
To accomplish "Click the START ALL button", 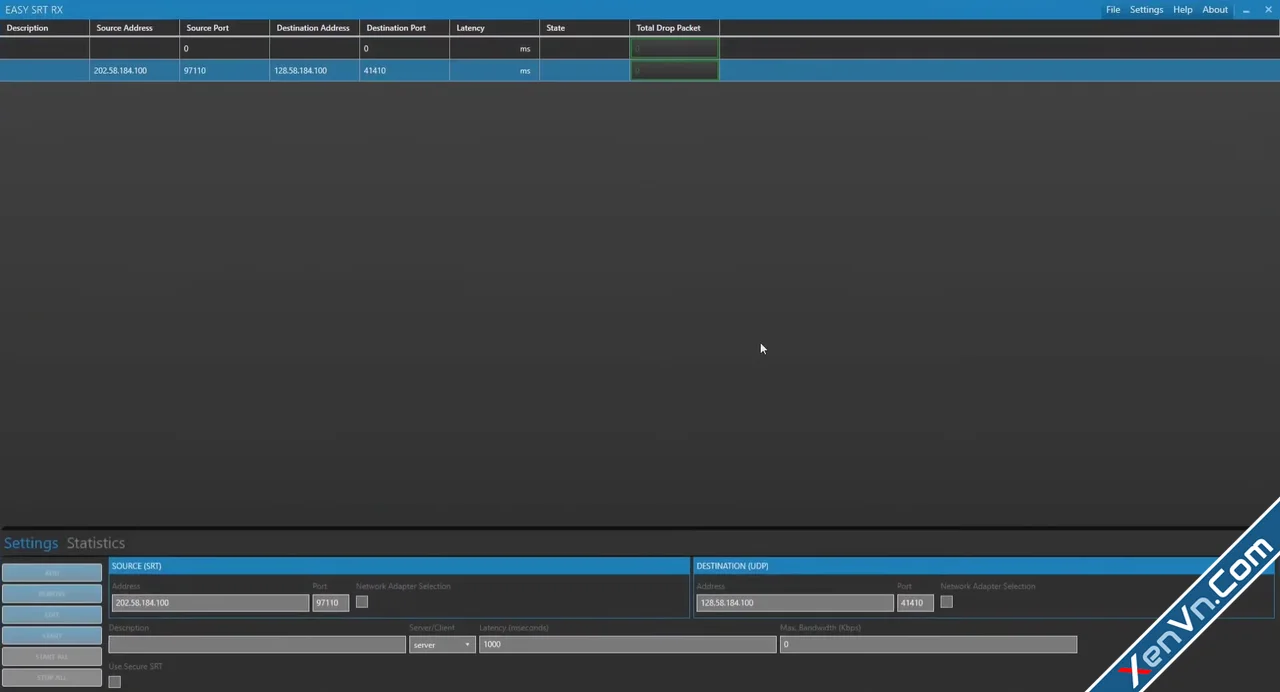I will click(x=52, y=657).
